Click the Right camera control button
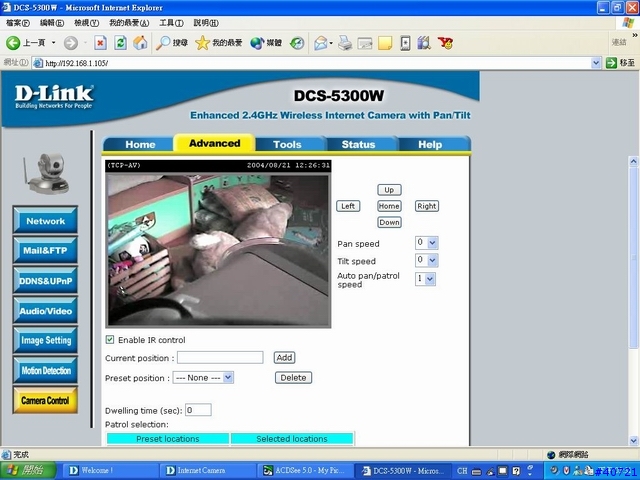This screenshot has height=480, width=640. pos(427,206)
